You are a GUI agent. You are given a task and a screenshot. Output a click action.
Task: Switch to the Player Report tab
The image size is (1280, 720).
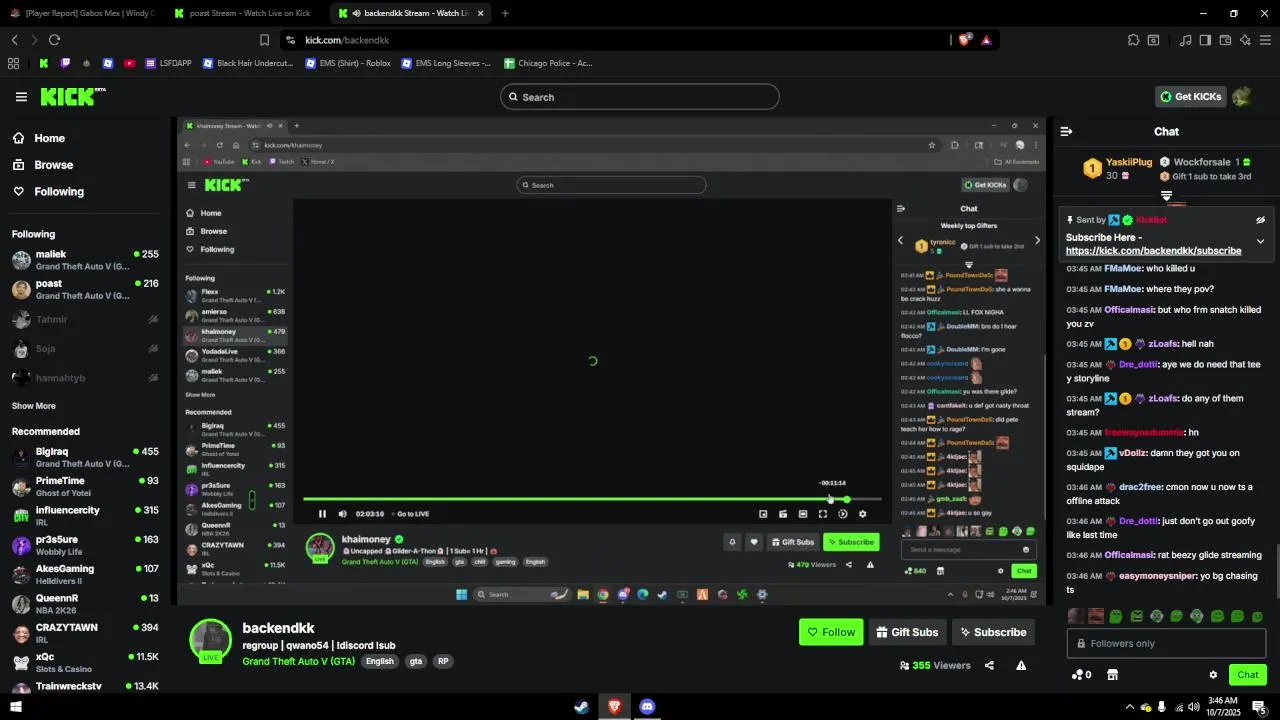[82, 13]
